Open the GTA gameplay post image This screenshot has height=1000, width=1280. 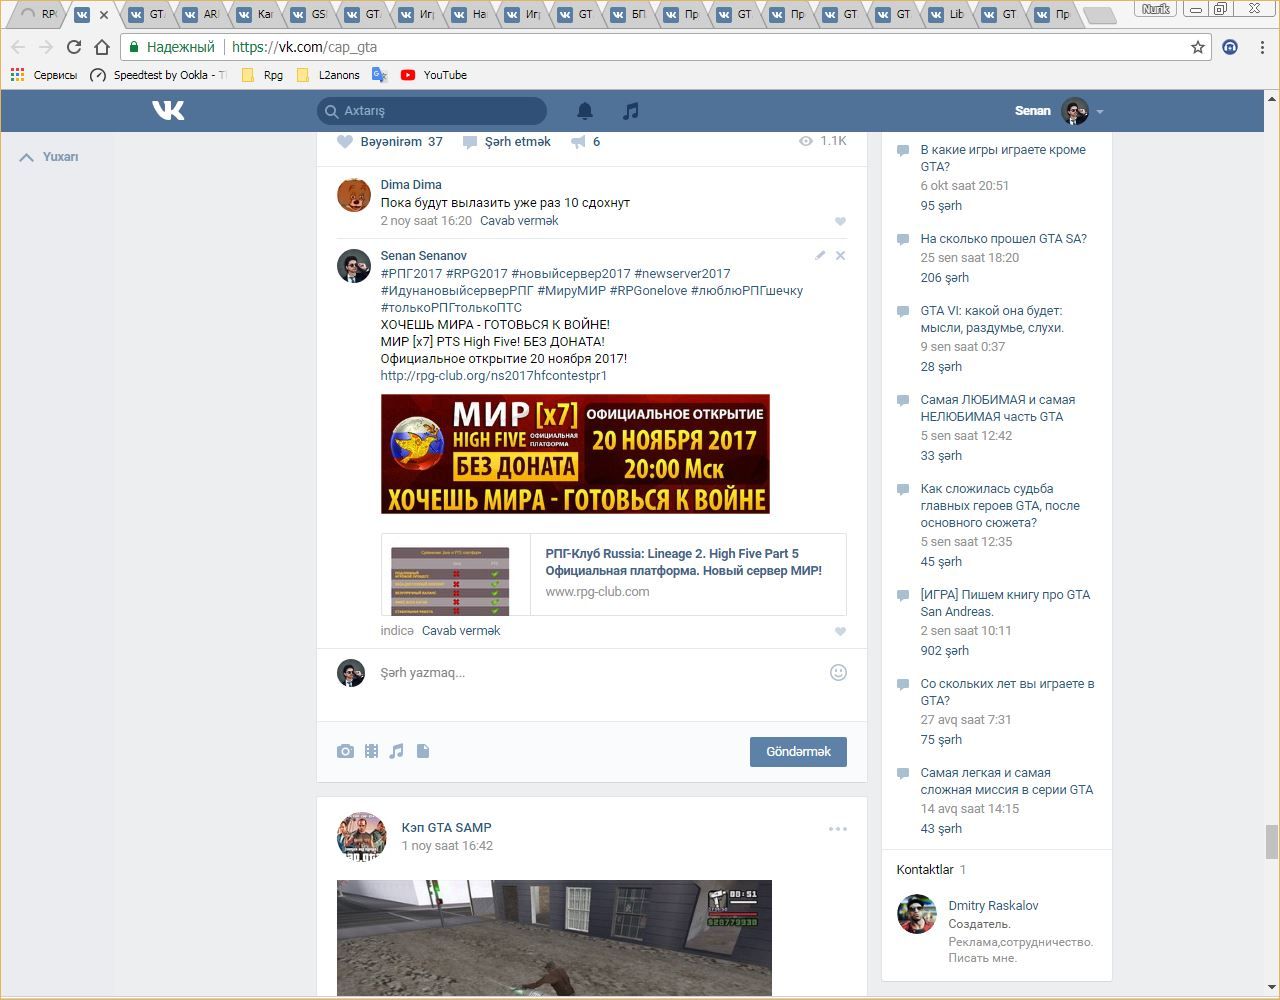554,938
